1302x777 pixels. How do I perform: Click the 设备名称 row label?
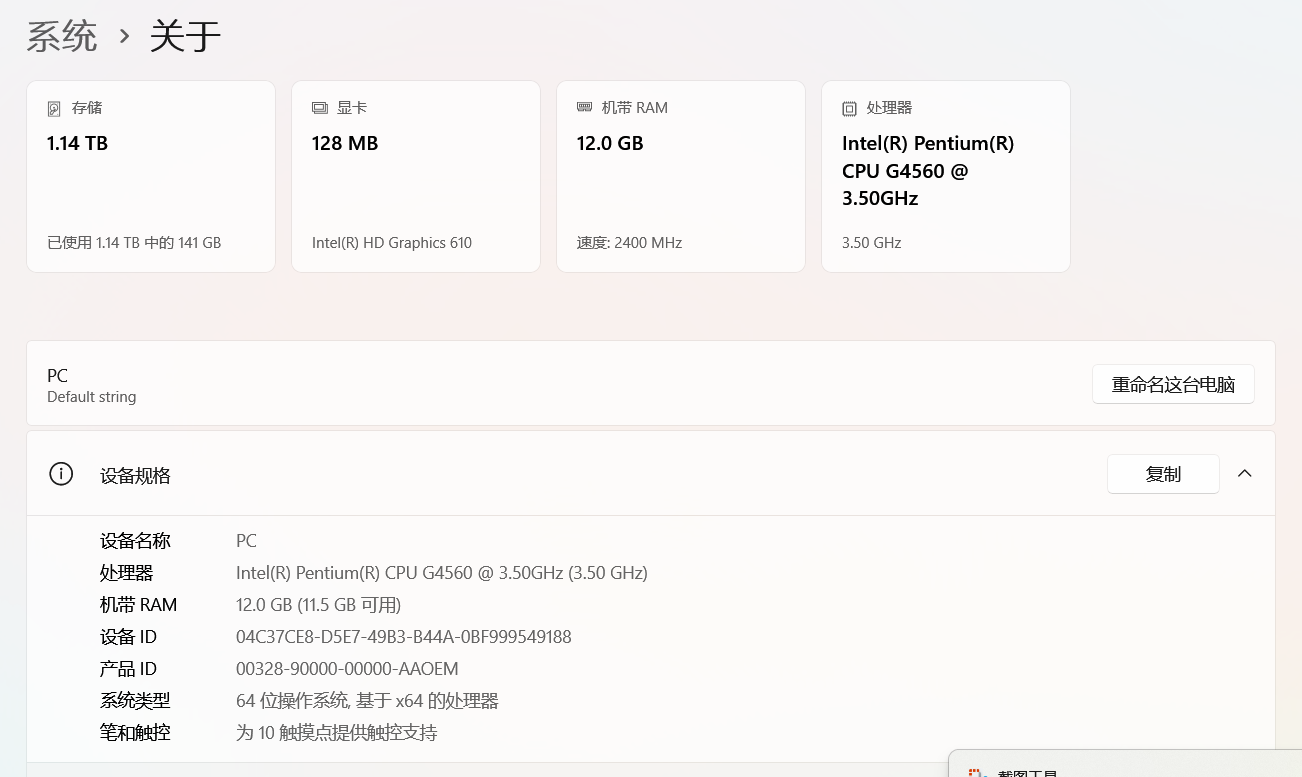(135, 541)
